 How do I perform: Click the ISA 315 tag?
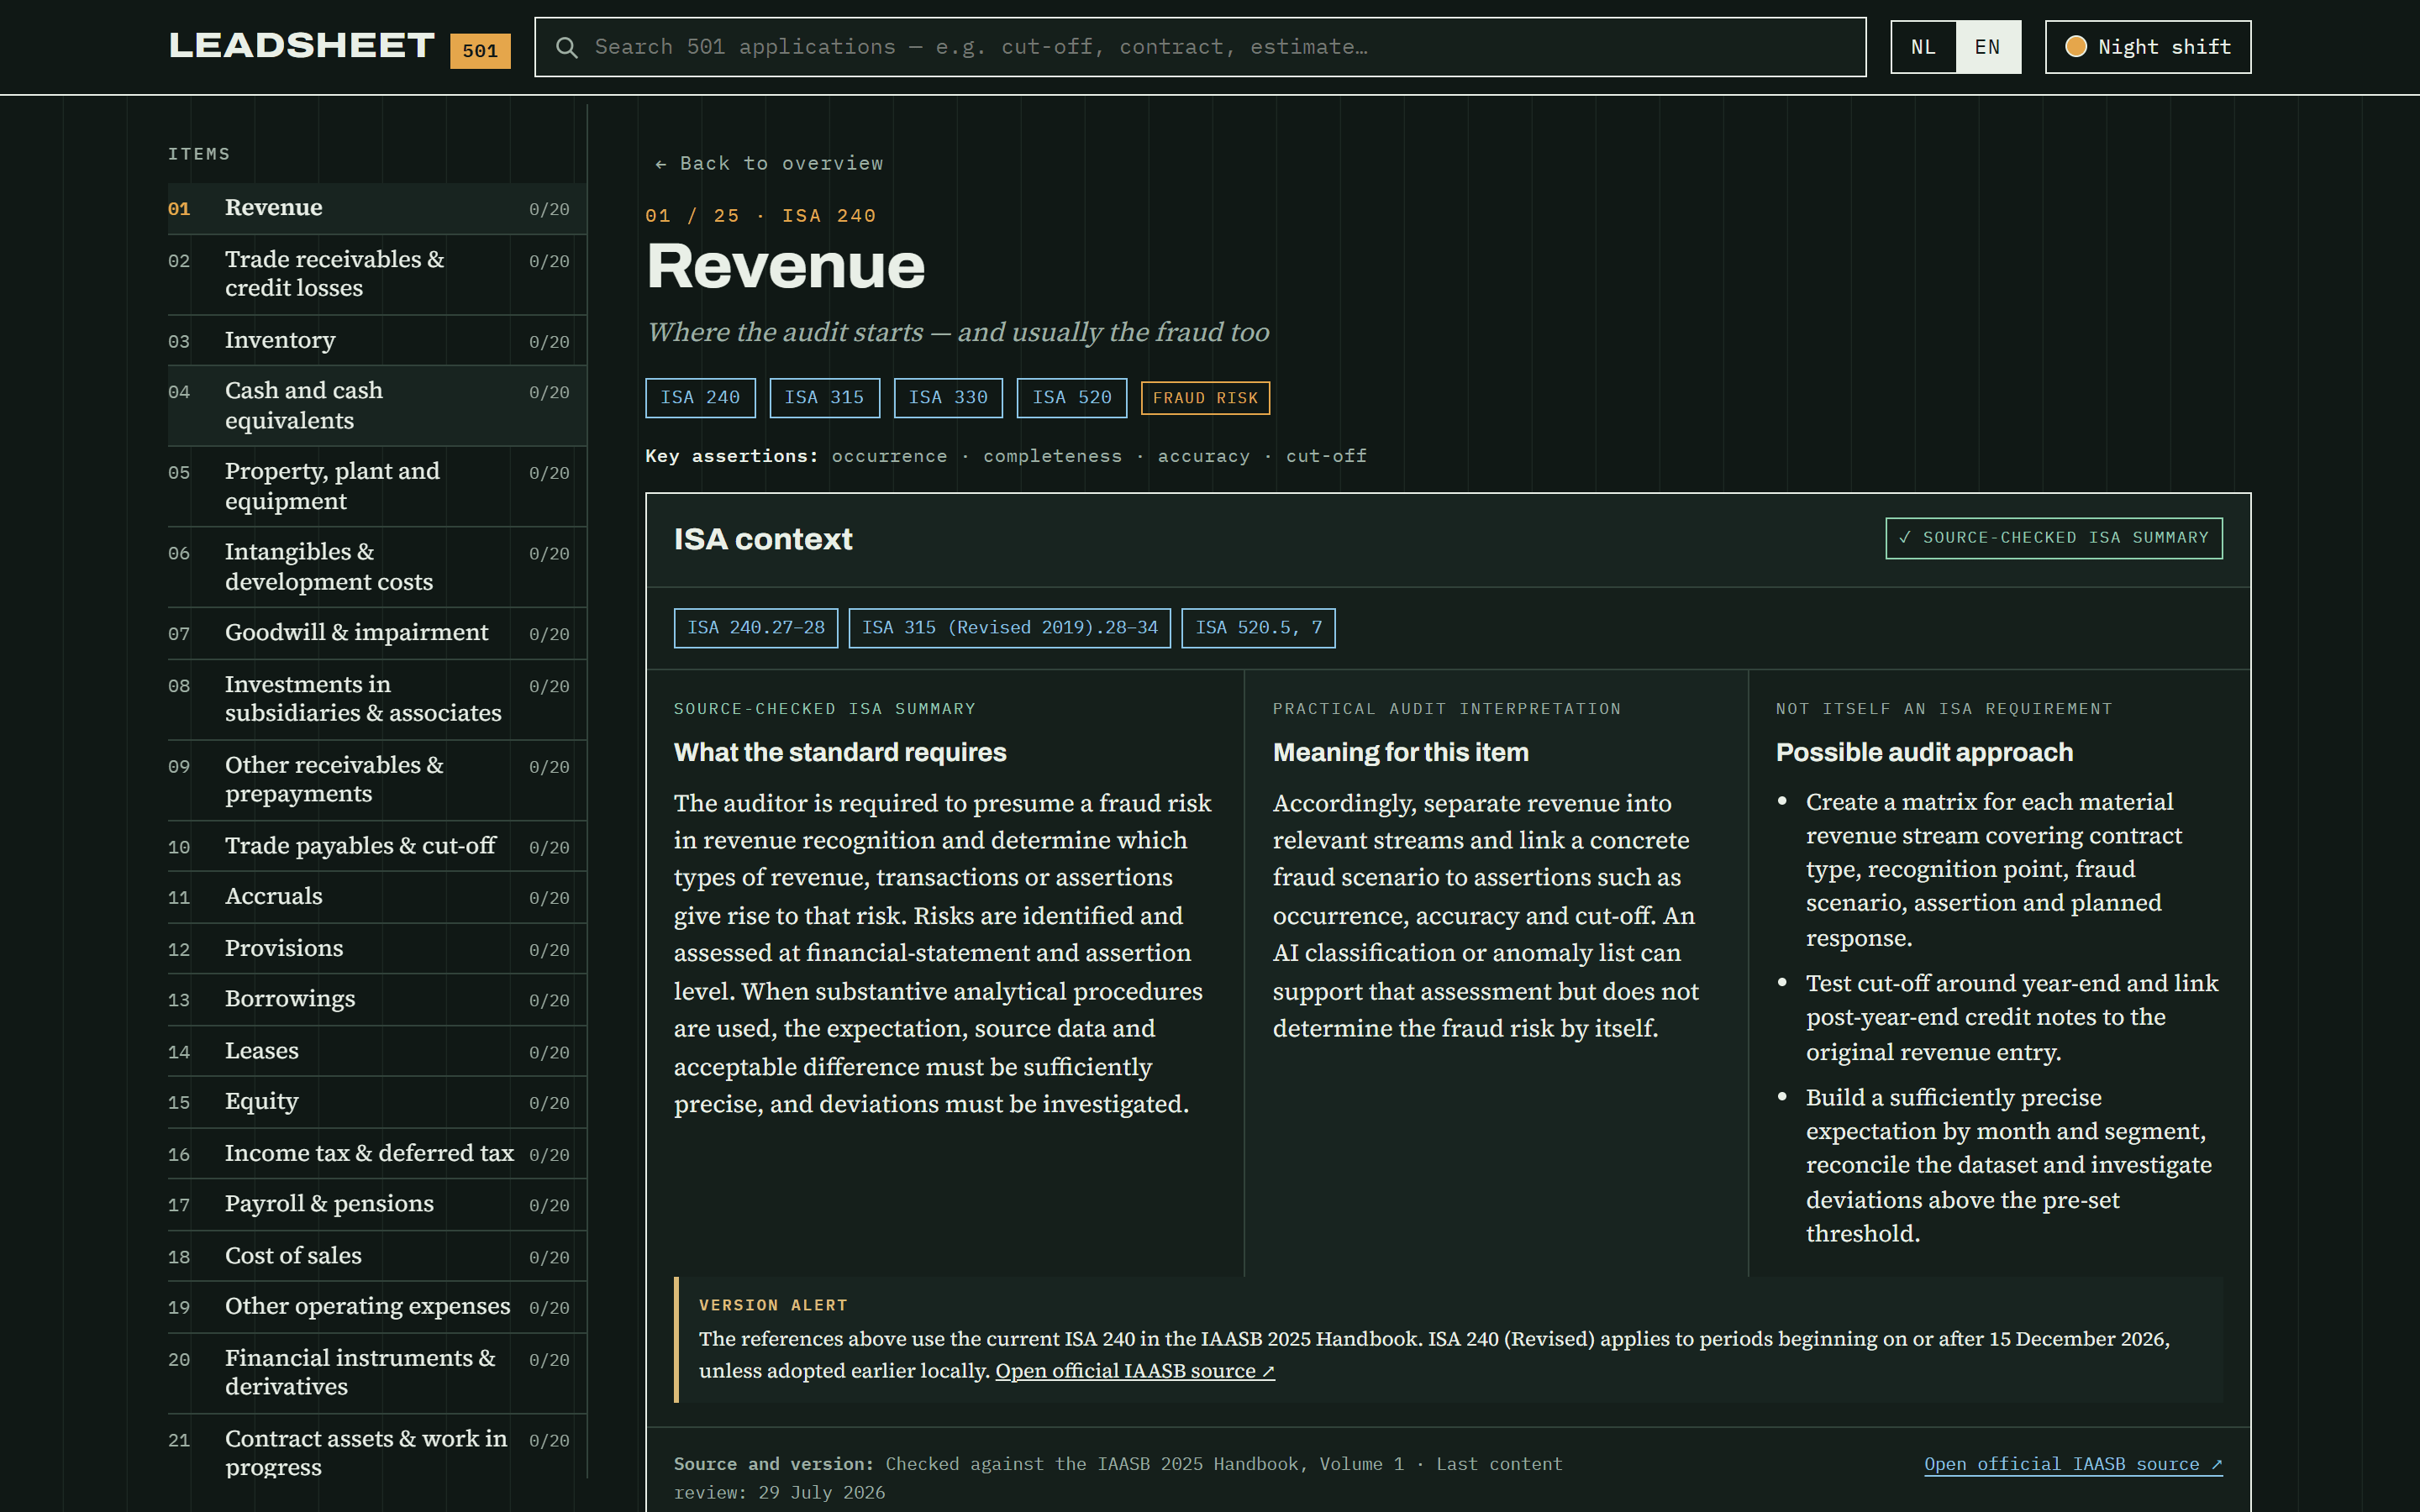click(824, 398)
